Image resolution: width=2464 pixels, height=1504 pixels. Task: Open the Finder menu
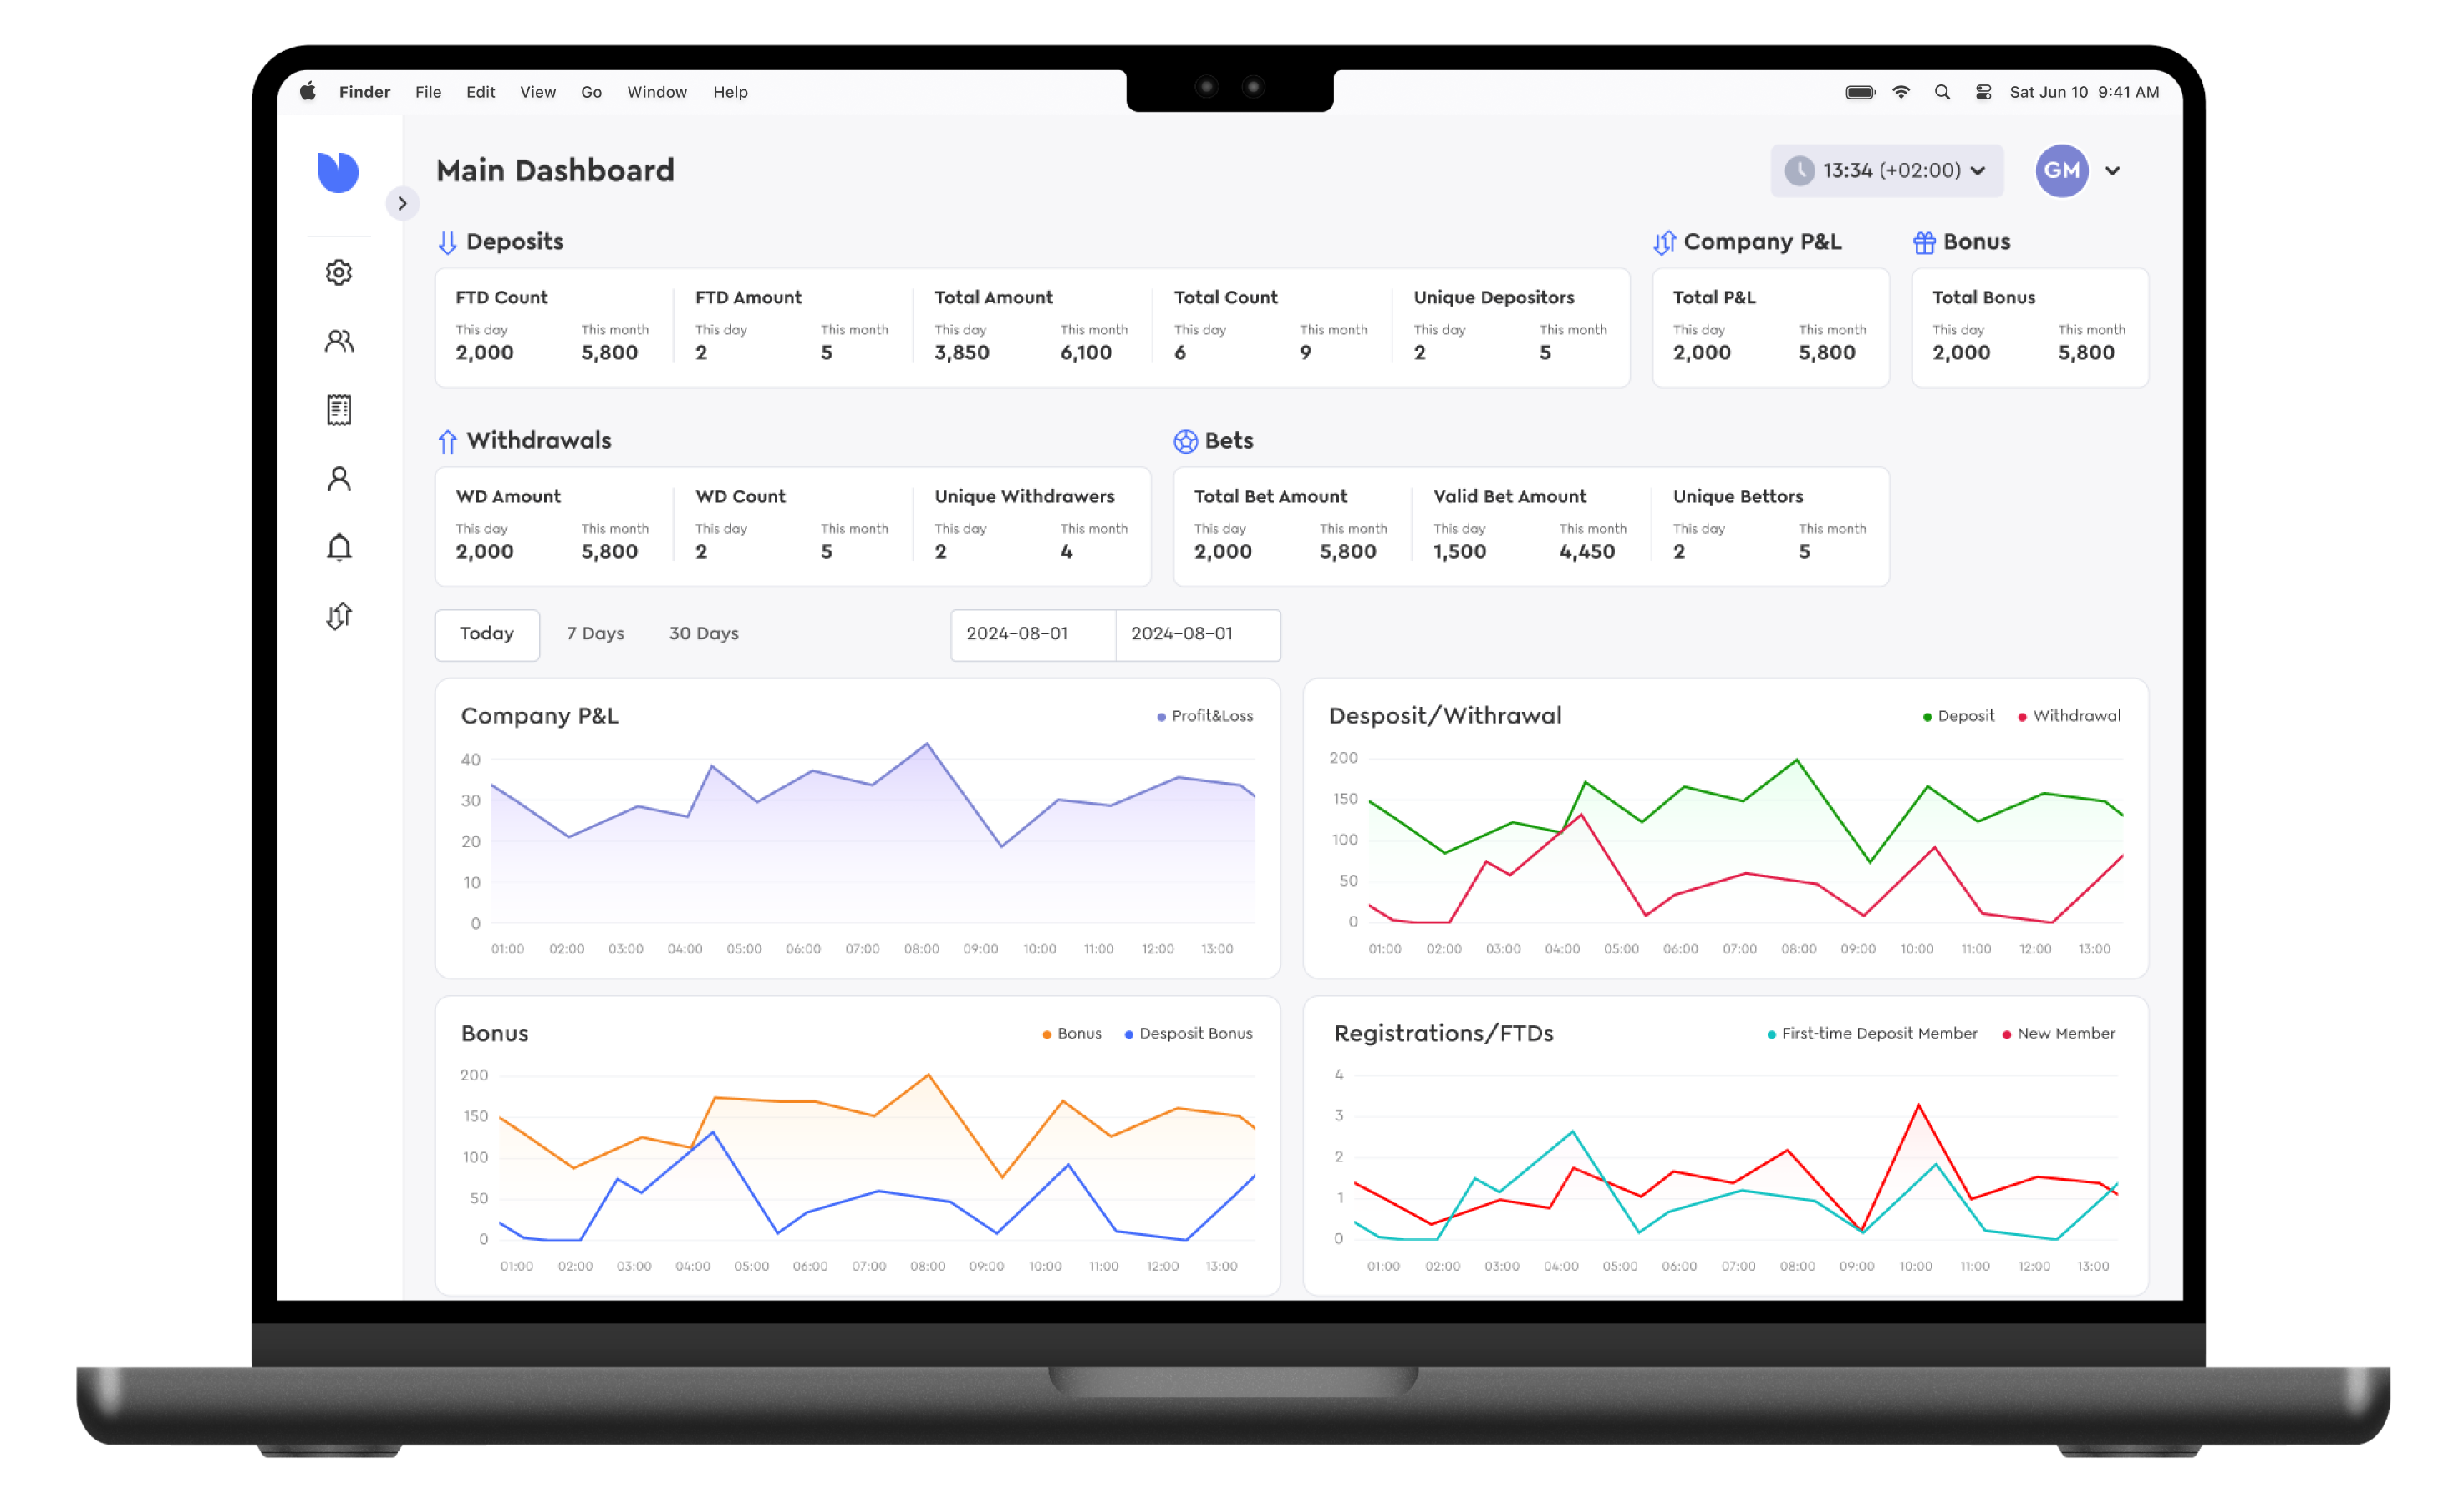364,92
